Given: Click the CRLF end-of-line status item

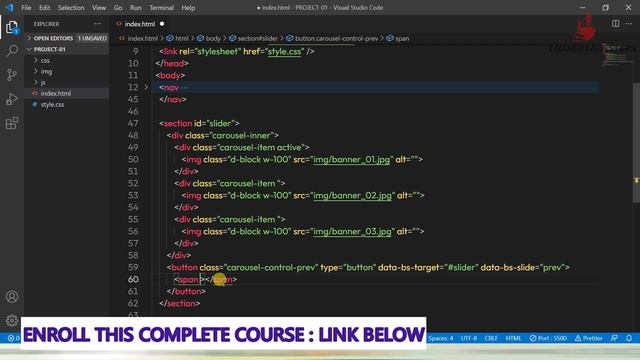Looking at the screenshot, I should coord(491,338).
